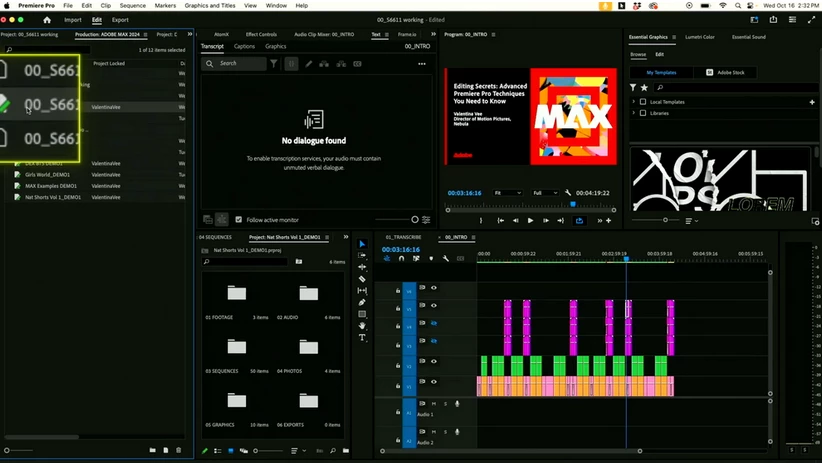Open the transcript filter funnel icon
822x463 pixels.
[x=274, y=63]
